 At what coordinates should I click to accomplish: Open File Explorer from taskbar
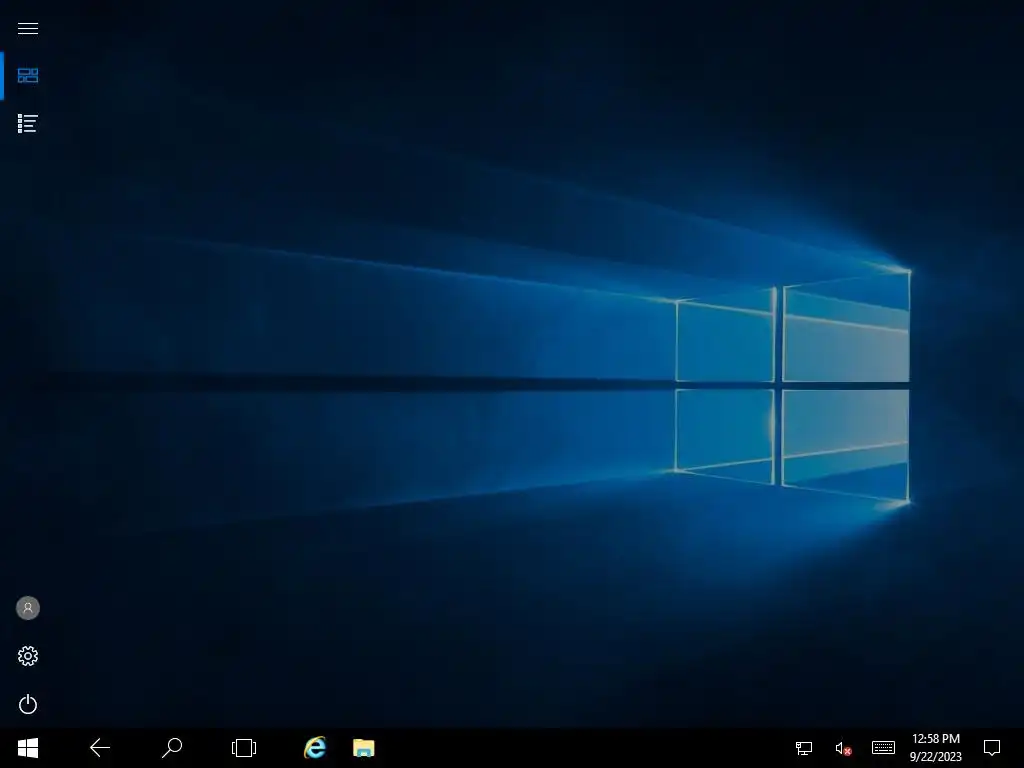pyautogui.click(x=364, y=748)
